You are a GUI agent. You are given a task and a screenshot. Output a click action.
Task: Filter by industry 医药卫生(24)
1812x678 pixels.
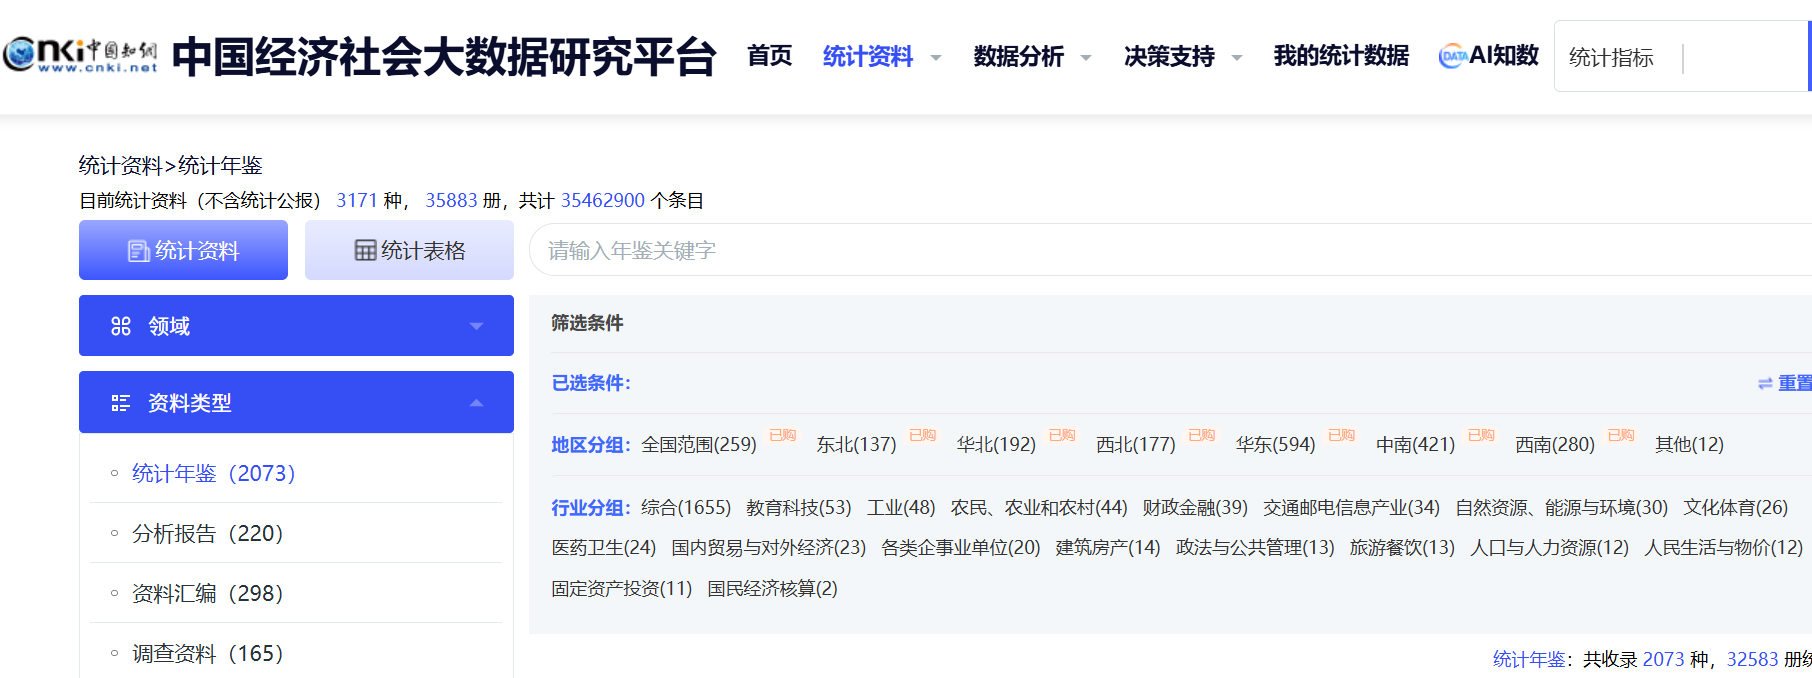pyautogui.click(x=604, y=547)
